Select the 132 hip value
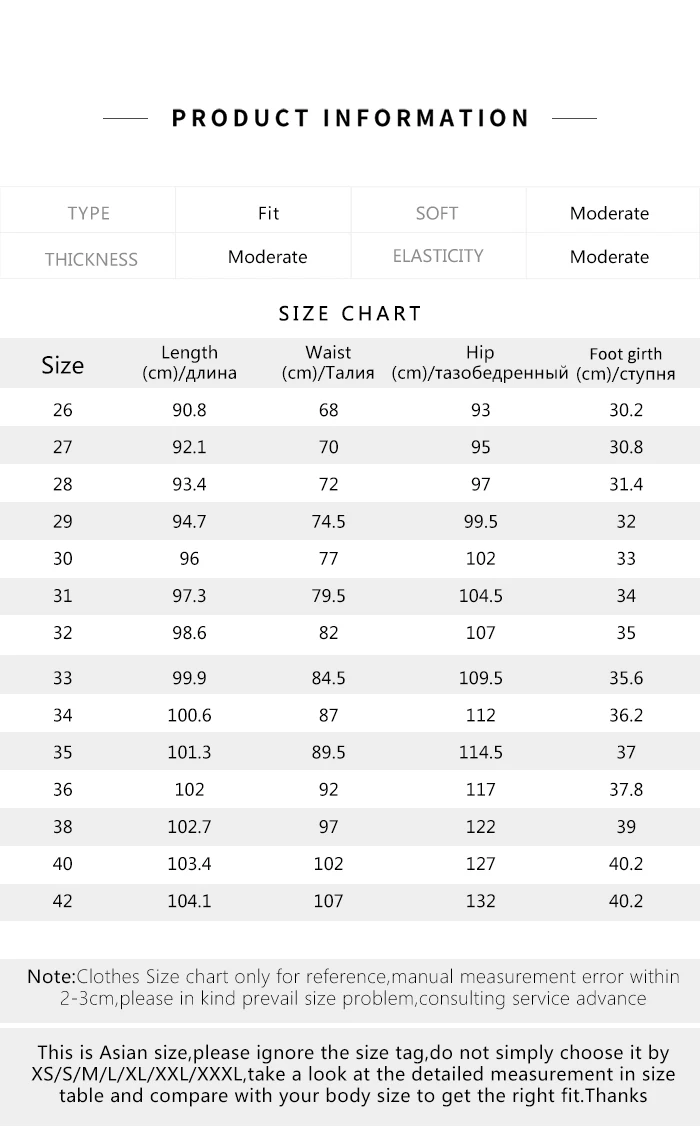 (480, 901)
